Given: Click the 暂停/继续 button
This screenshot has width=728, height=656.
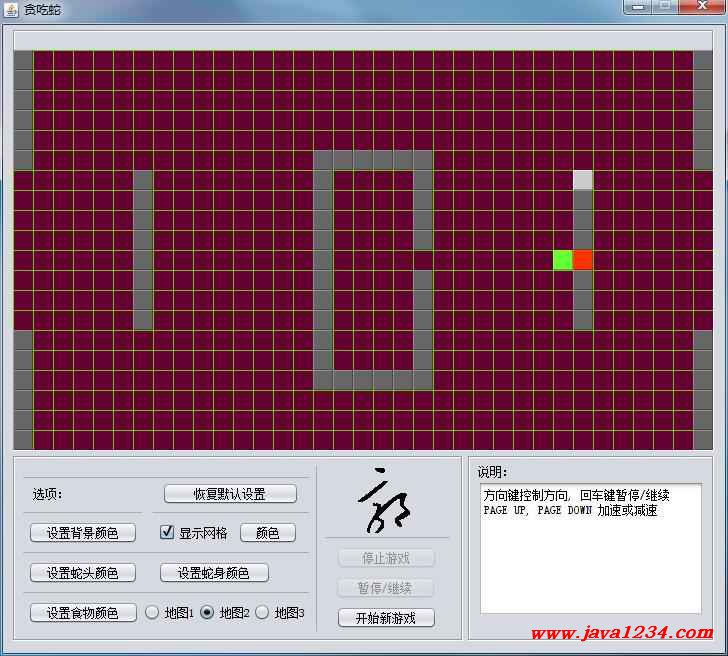Looking at the screenshot, I should 386,588.
